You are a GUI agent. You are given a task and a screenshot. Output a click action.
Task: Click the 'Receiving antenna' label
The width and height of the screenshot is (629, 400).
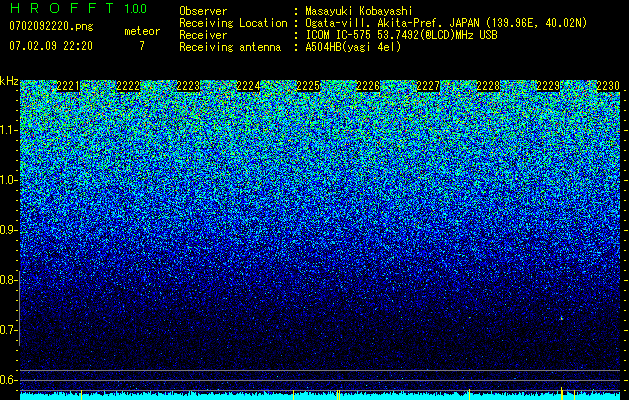click(x=230, y=47)
